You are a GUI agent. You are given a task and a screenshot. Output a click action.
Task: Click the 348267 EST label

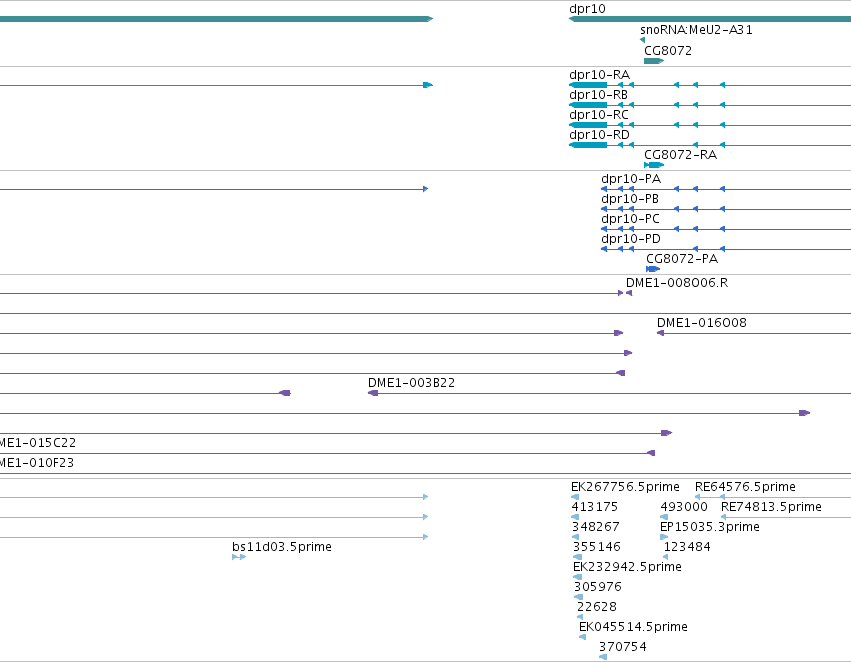(596, 527)
